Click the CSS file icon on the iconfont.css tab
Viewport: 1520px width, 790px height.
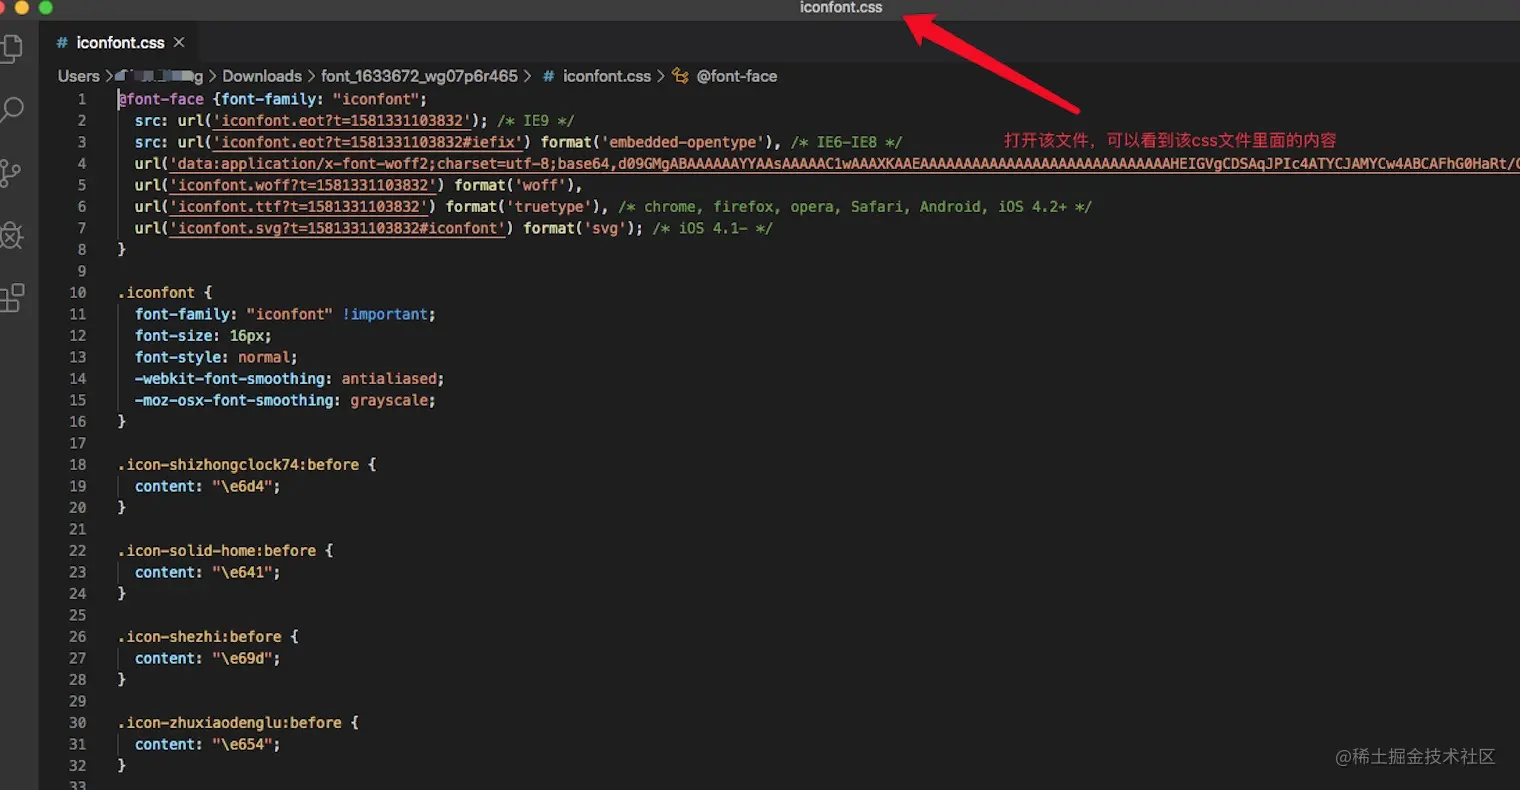point(62,43)
